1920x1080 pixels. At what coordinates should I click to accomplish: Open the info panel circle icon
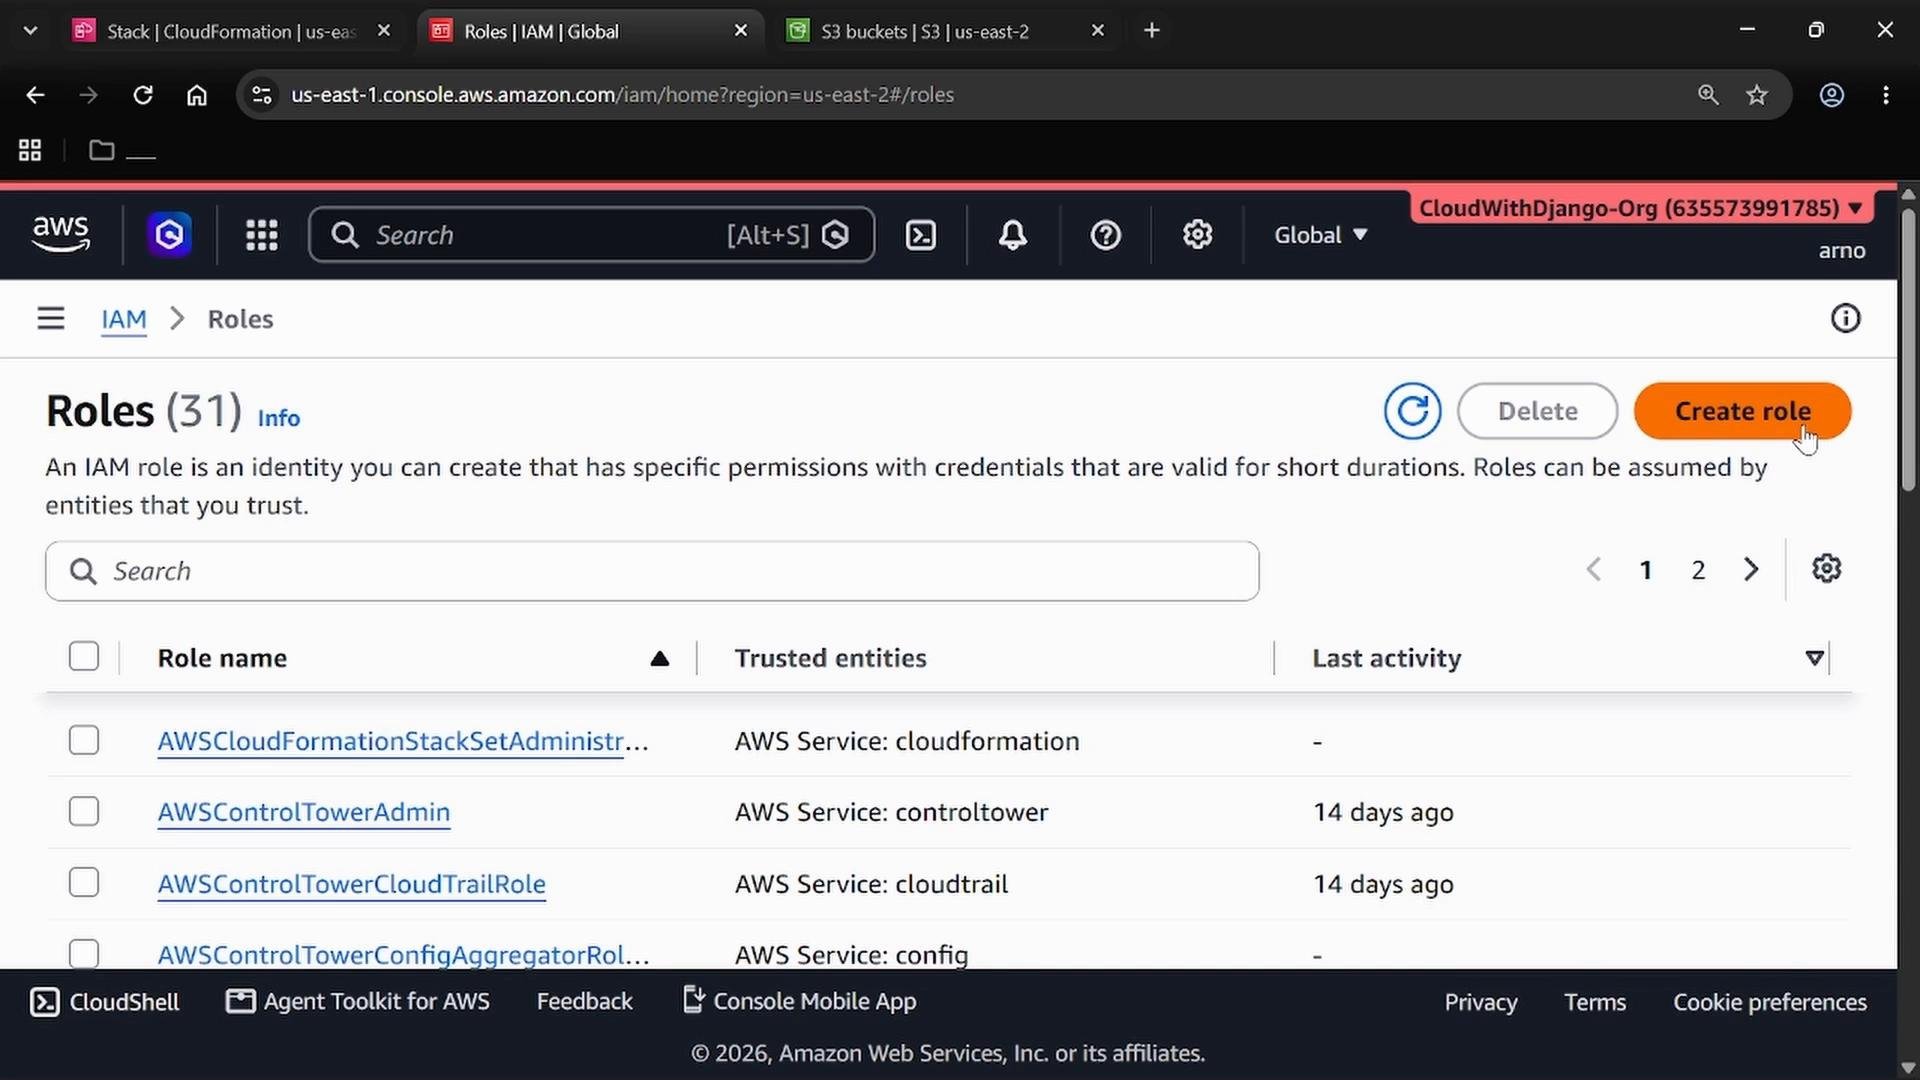(x=1845, y=319)
